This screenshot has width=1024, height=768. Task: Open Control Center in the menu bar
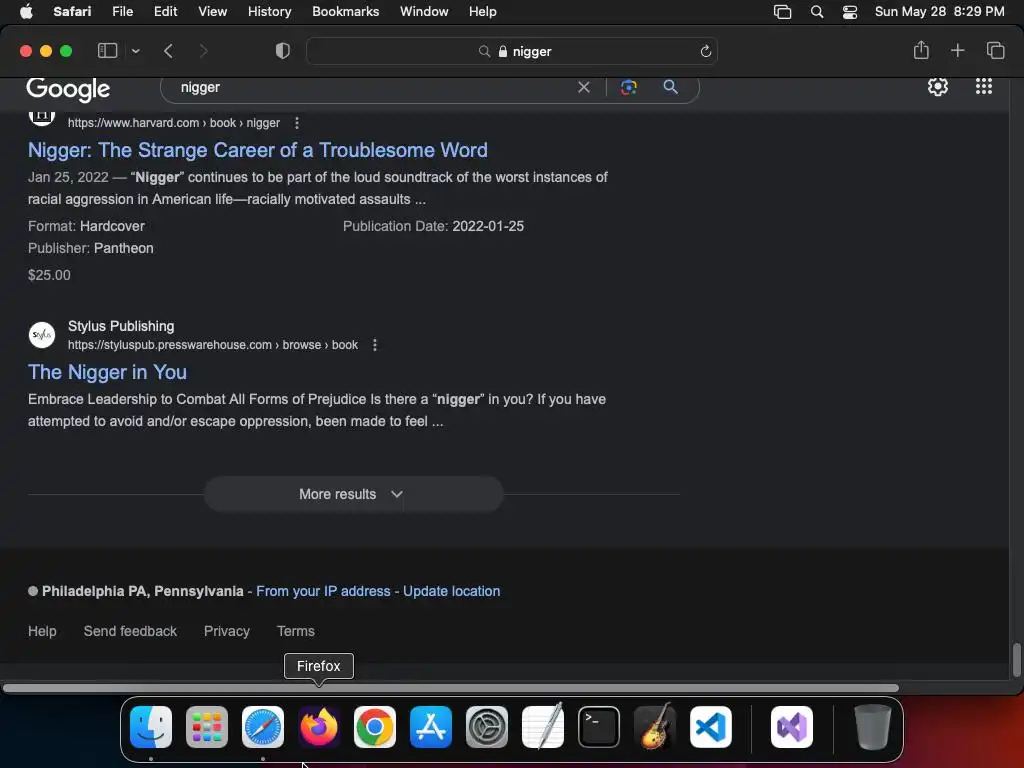tap(850, 12)
